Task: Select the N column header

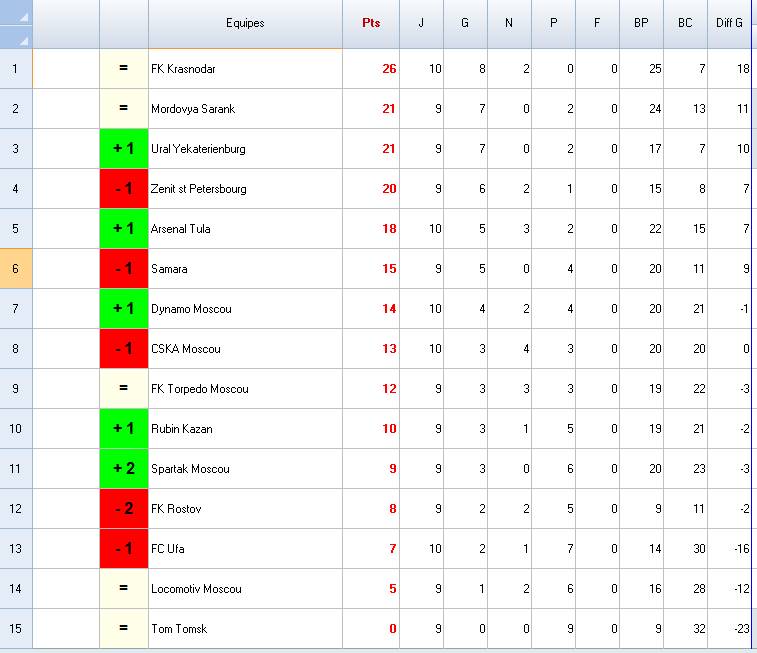Action: tap(509, 23)
